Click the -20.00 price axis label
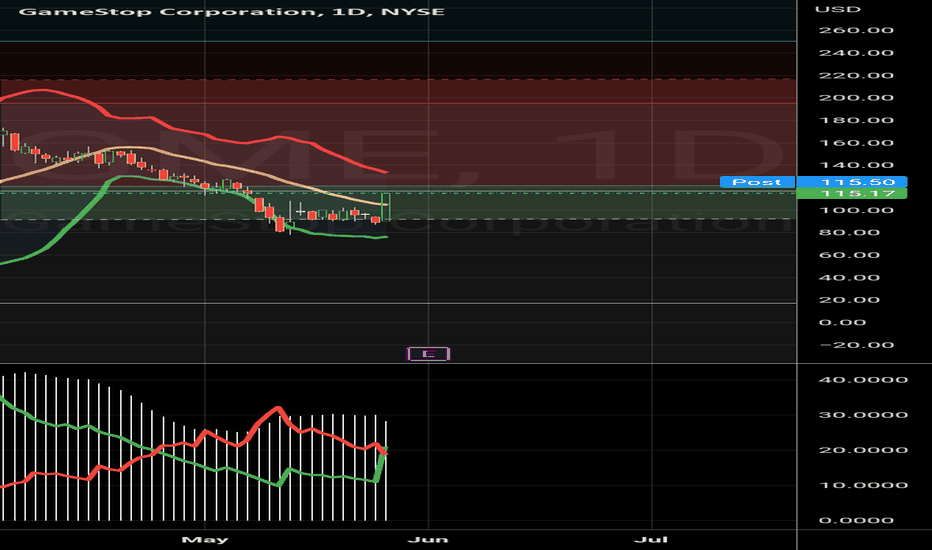The image size is (932, 550). coord(857,345)
